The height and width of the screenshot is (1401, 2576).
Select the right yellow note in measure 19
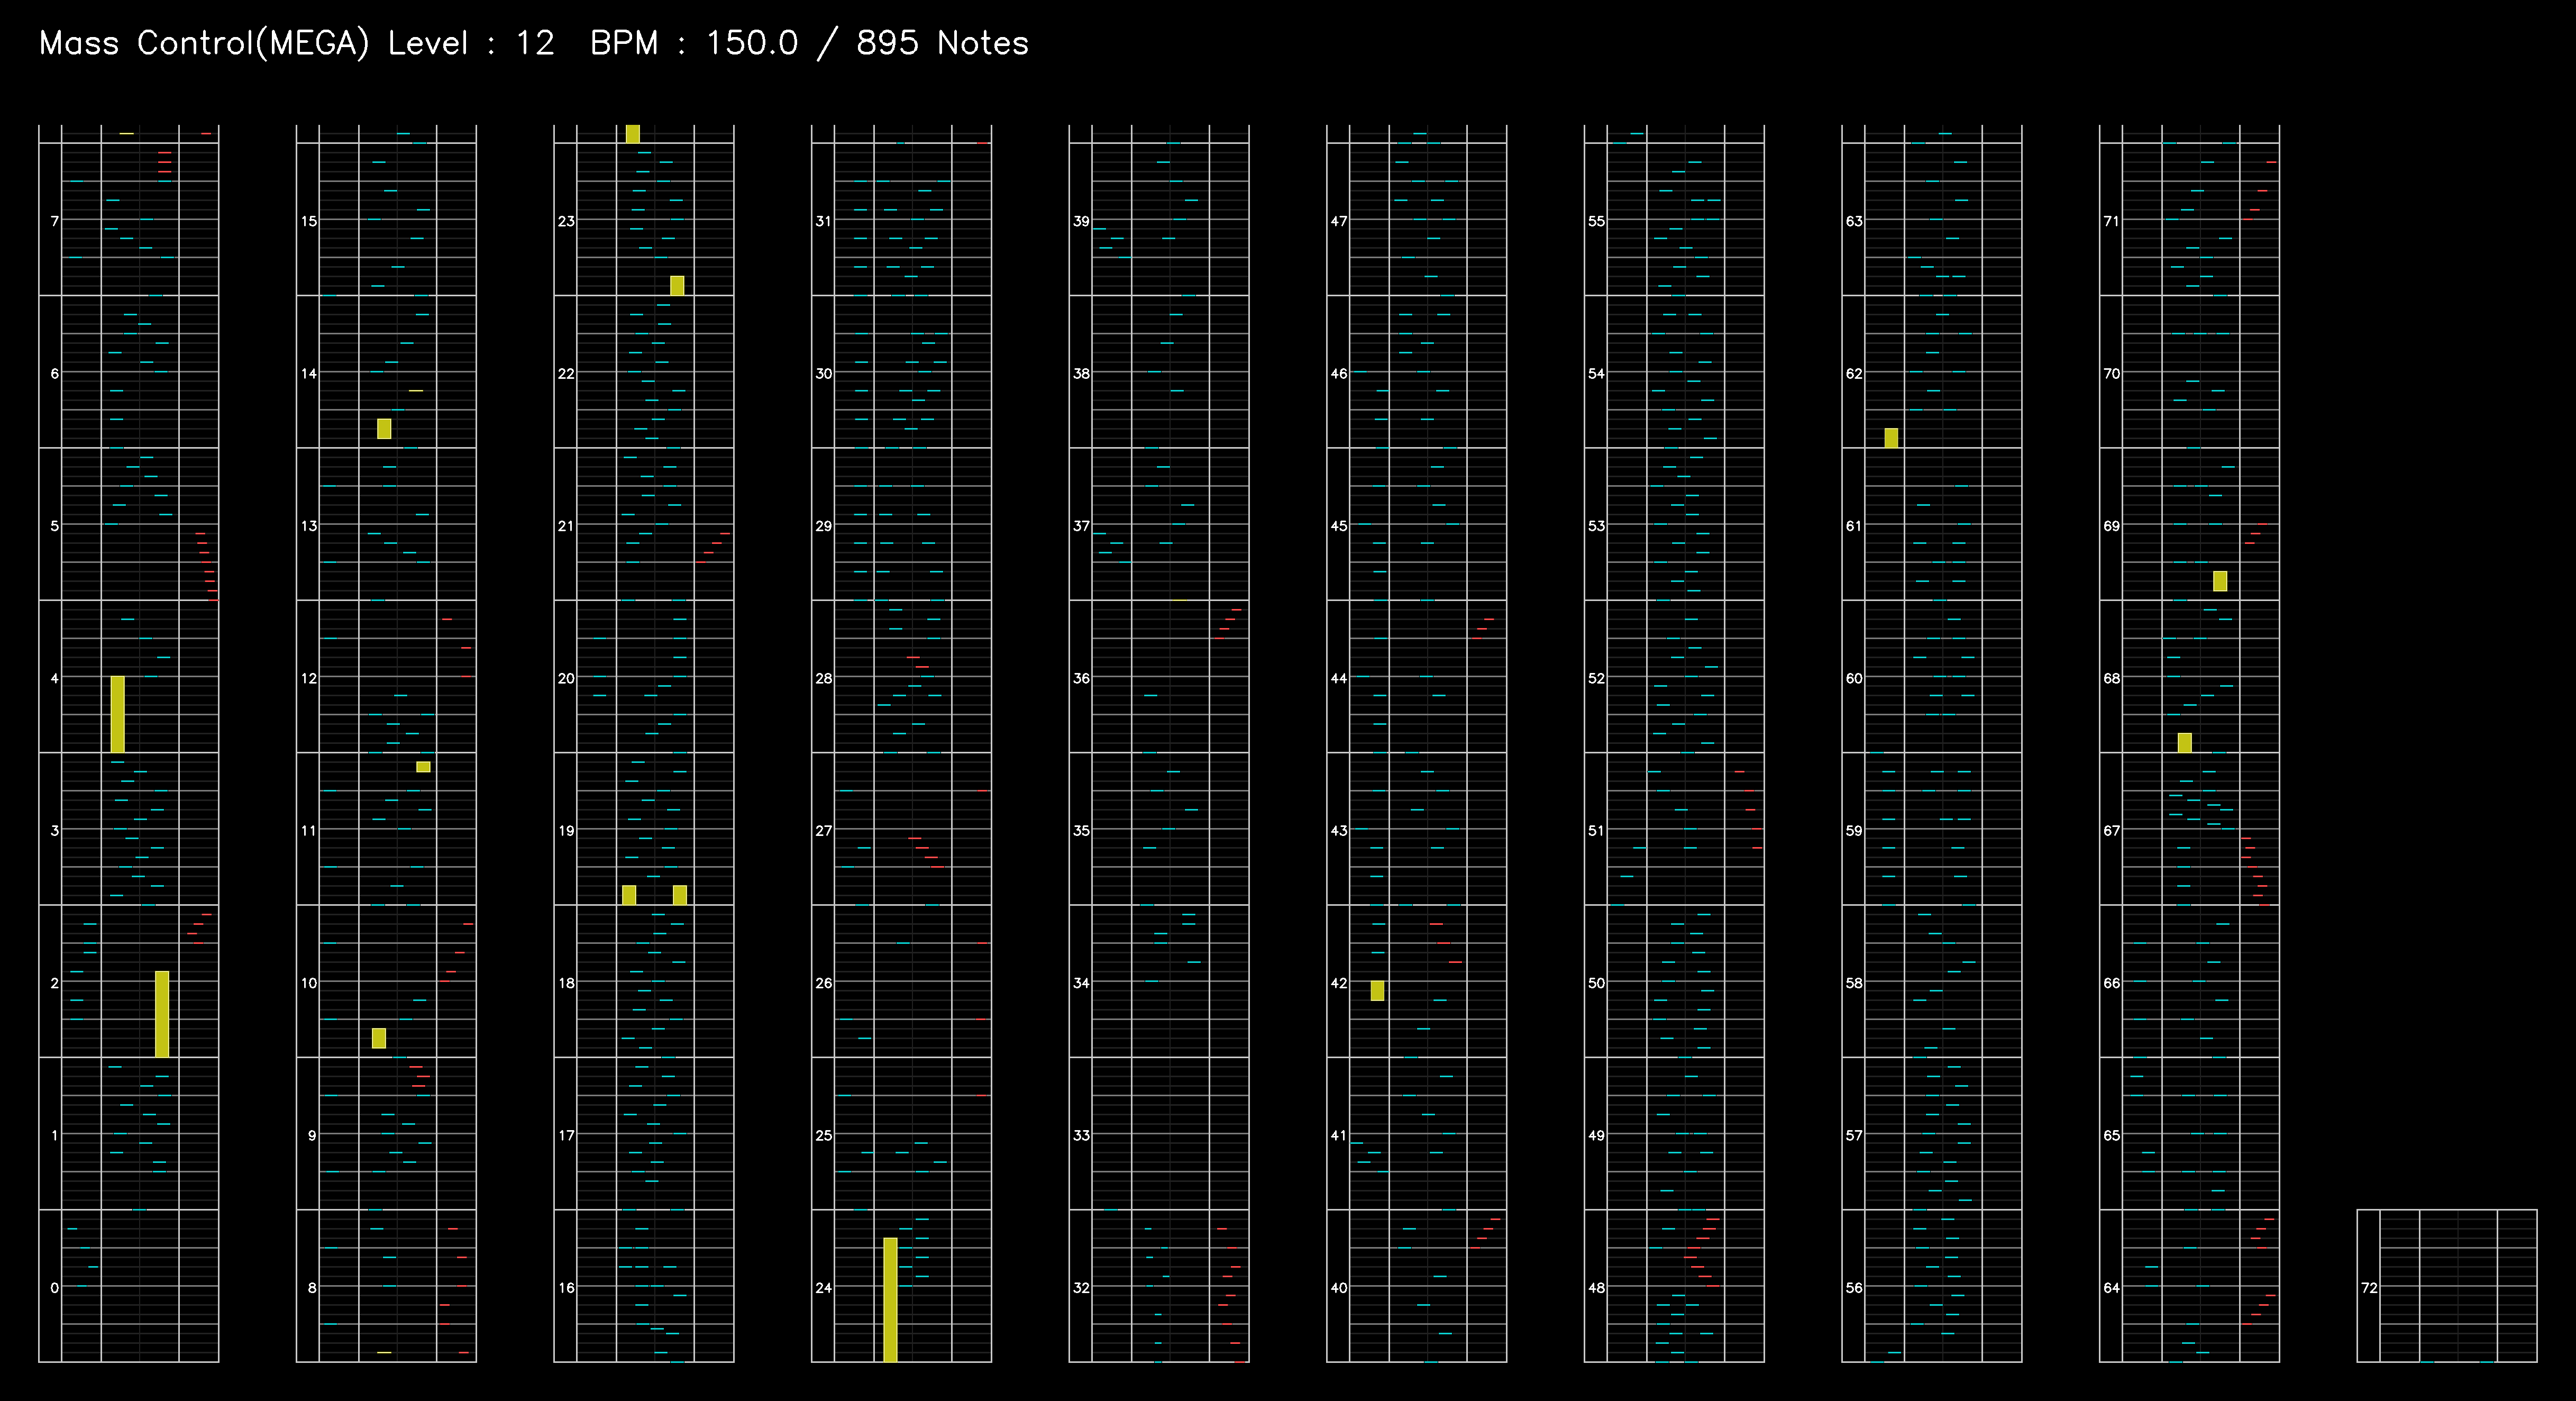click(680, 895)
